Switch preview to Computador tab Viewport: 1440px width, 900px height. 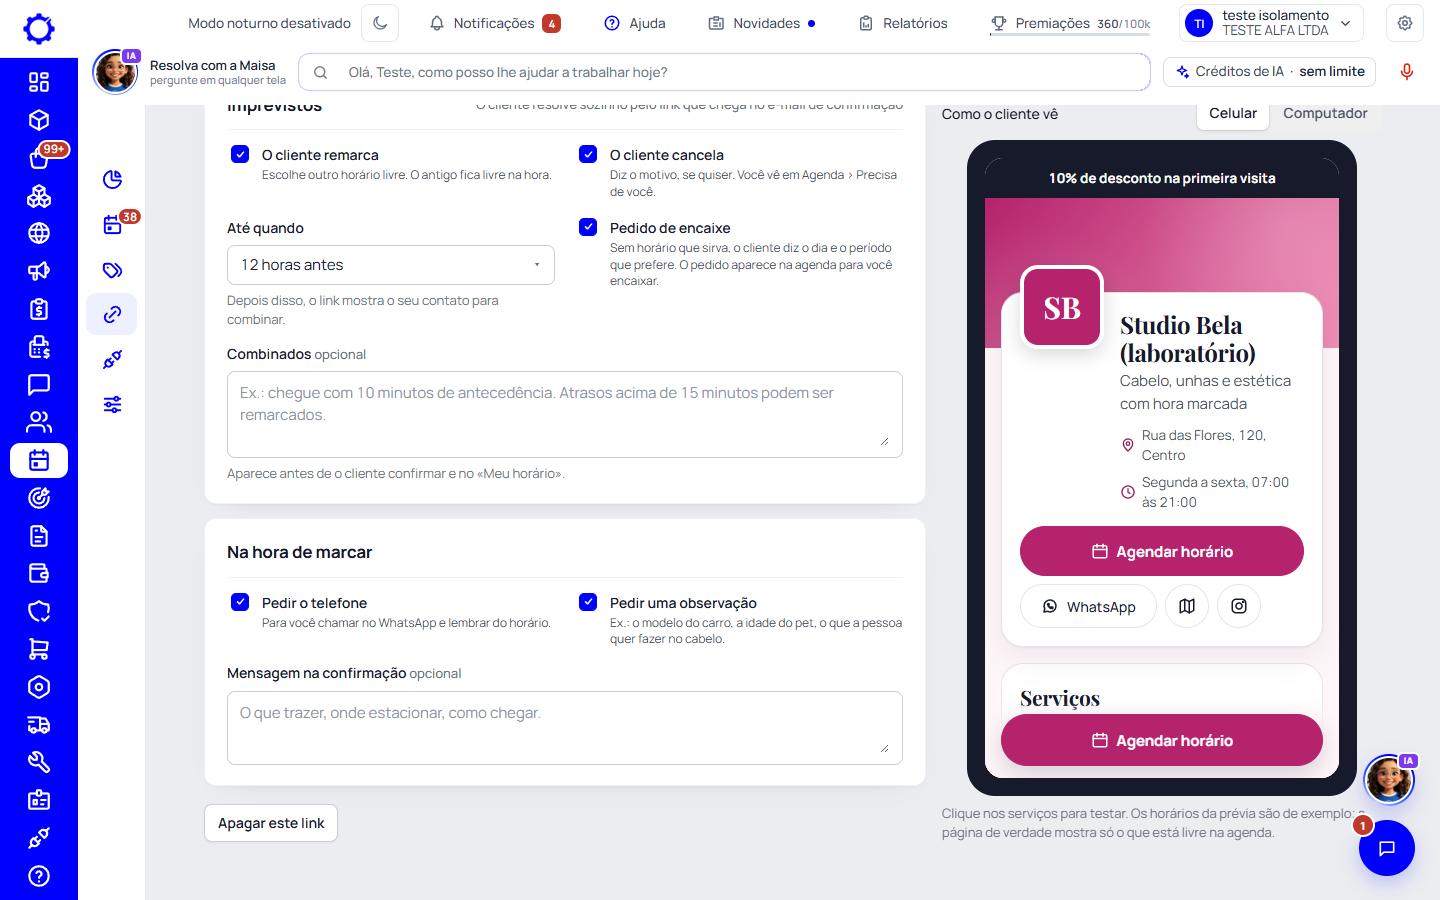1325,114
